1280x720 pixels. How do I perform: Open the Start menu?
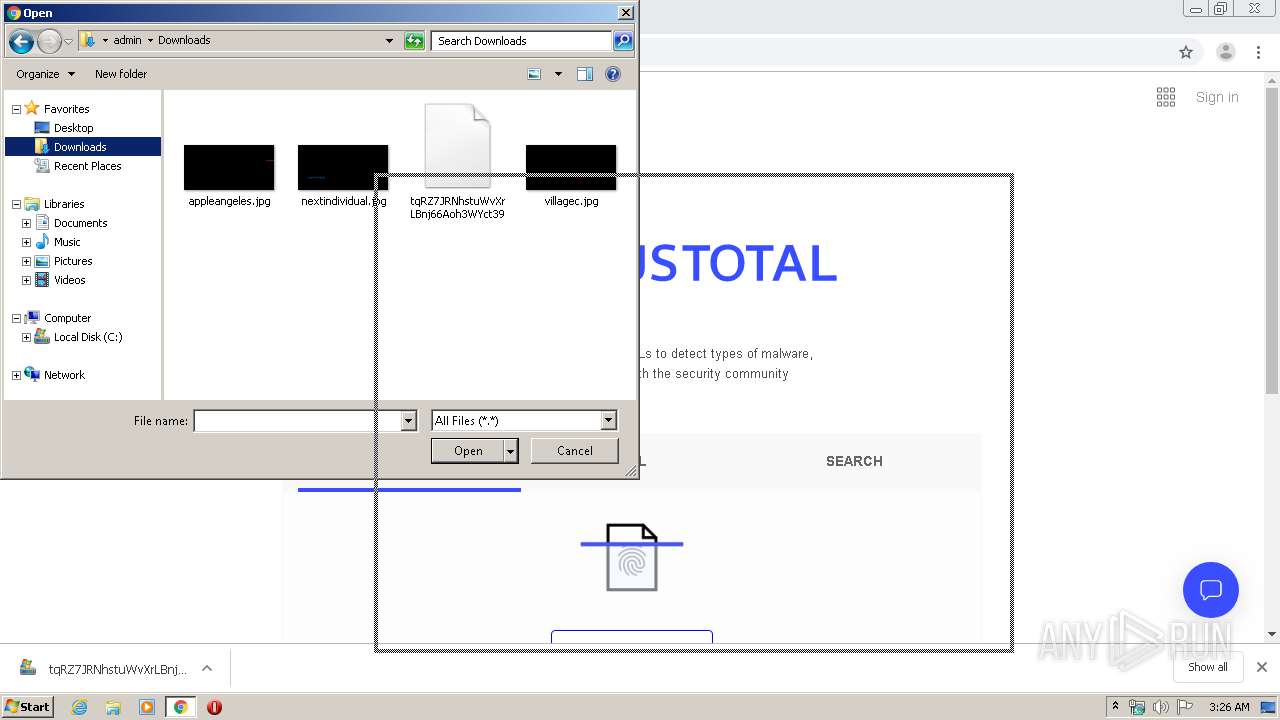pos(27,707)
